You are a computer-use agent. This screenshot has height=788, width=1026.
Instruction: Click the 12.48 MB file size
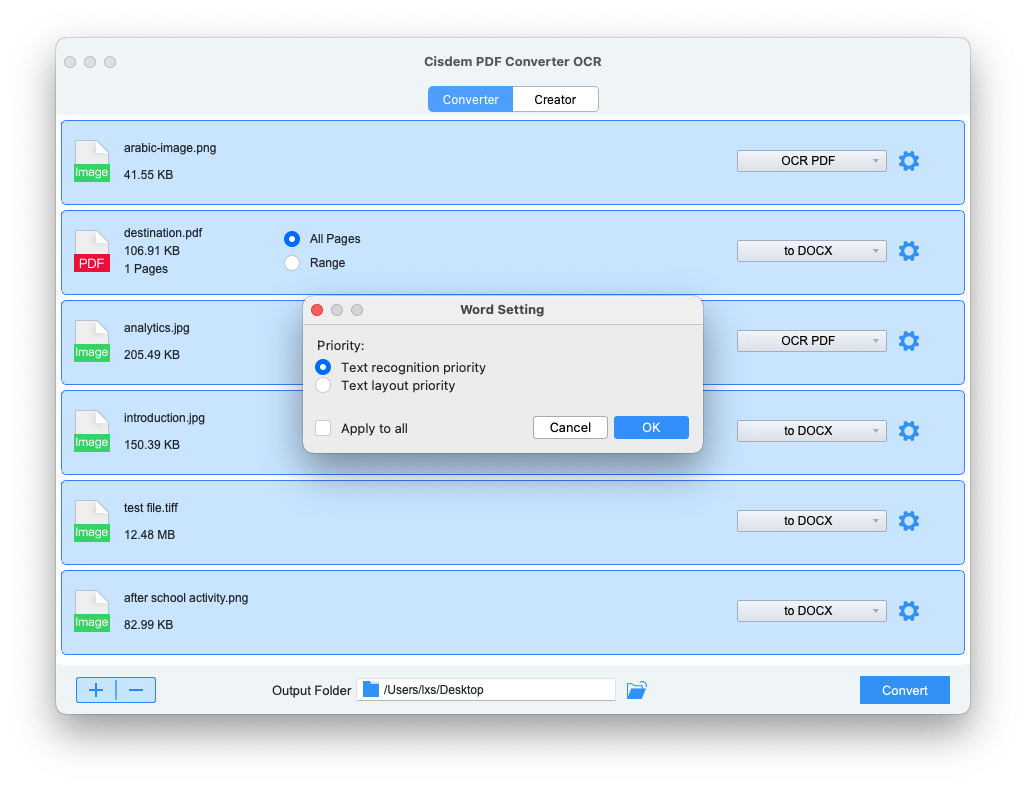(x=149, y=535)
